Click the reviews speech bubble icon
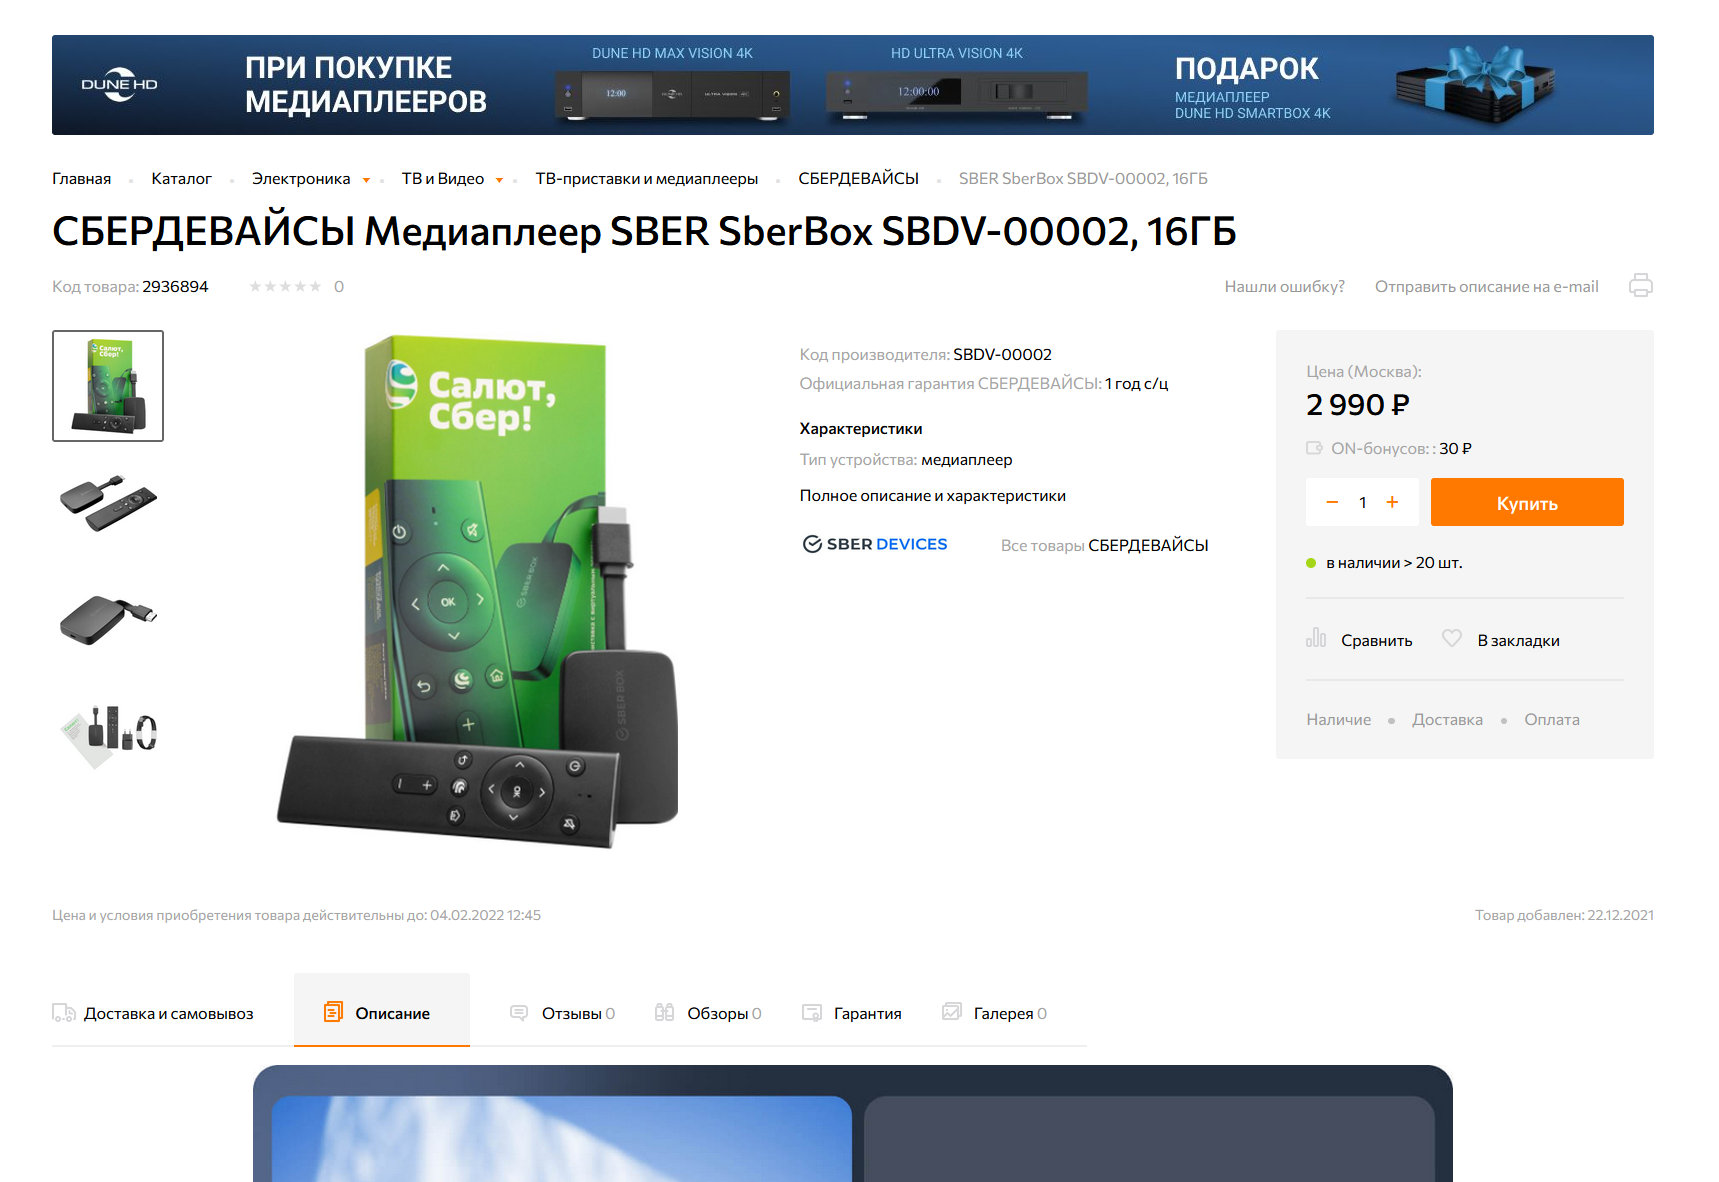The height and width of the screenshot is (1182, 1719). (519, 1013)
